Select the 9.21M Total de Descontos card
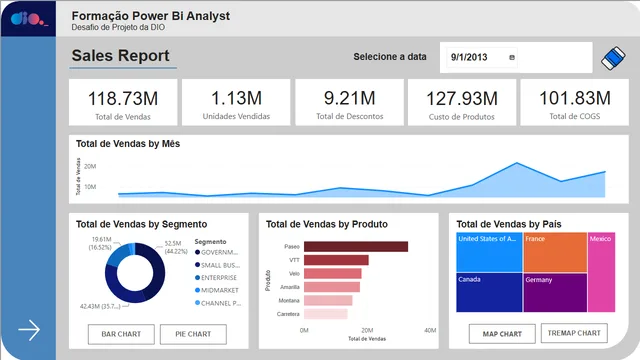Viewport: 640px width, 360px height. pos(349,102)
